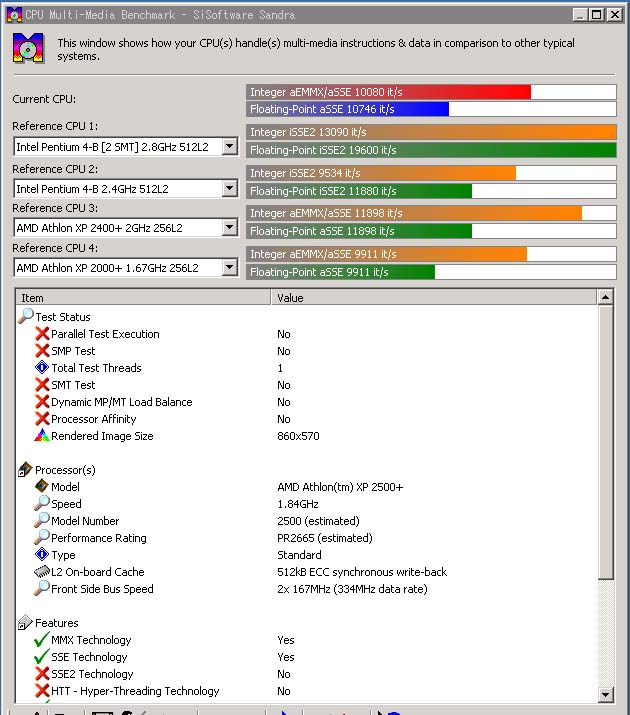Click the Sandra multi-media benchmark module icon
The height and width of the screenshot is (715, 630).
(28, 48)
